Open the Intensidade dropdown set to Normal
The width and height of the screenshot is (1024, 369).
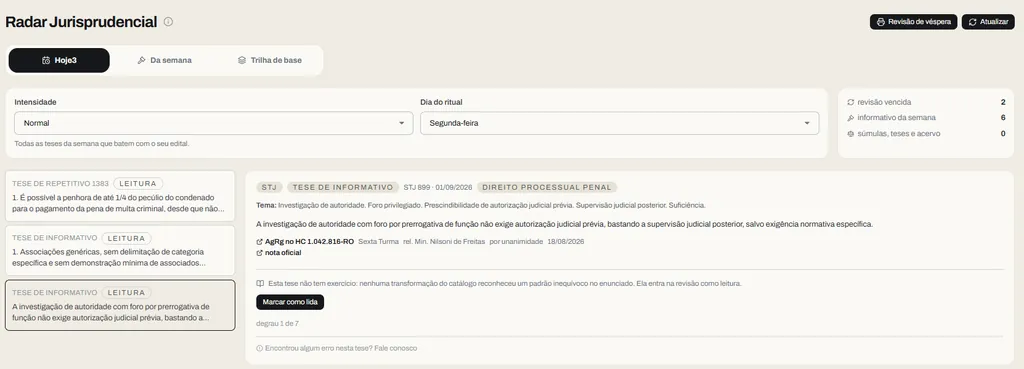point(214,123)
